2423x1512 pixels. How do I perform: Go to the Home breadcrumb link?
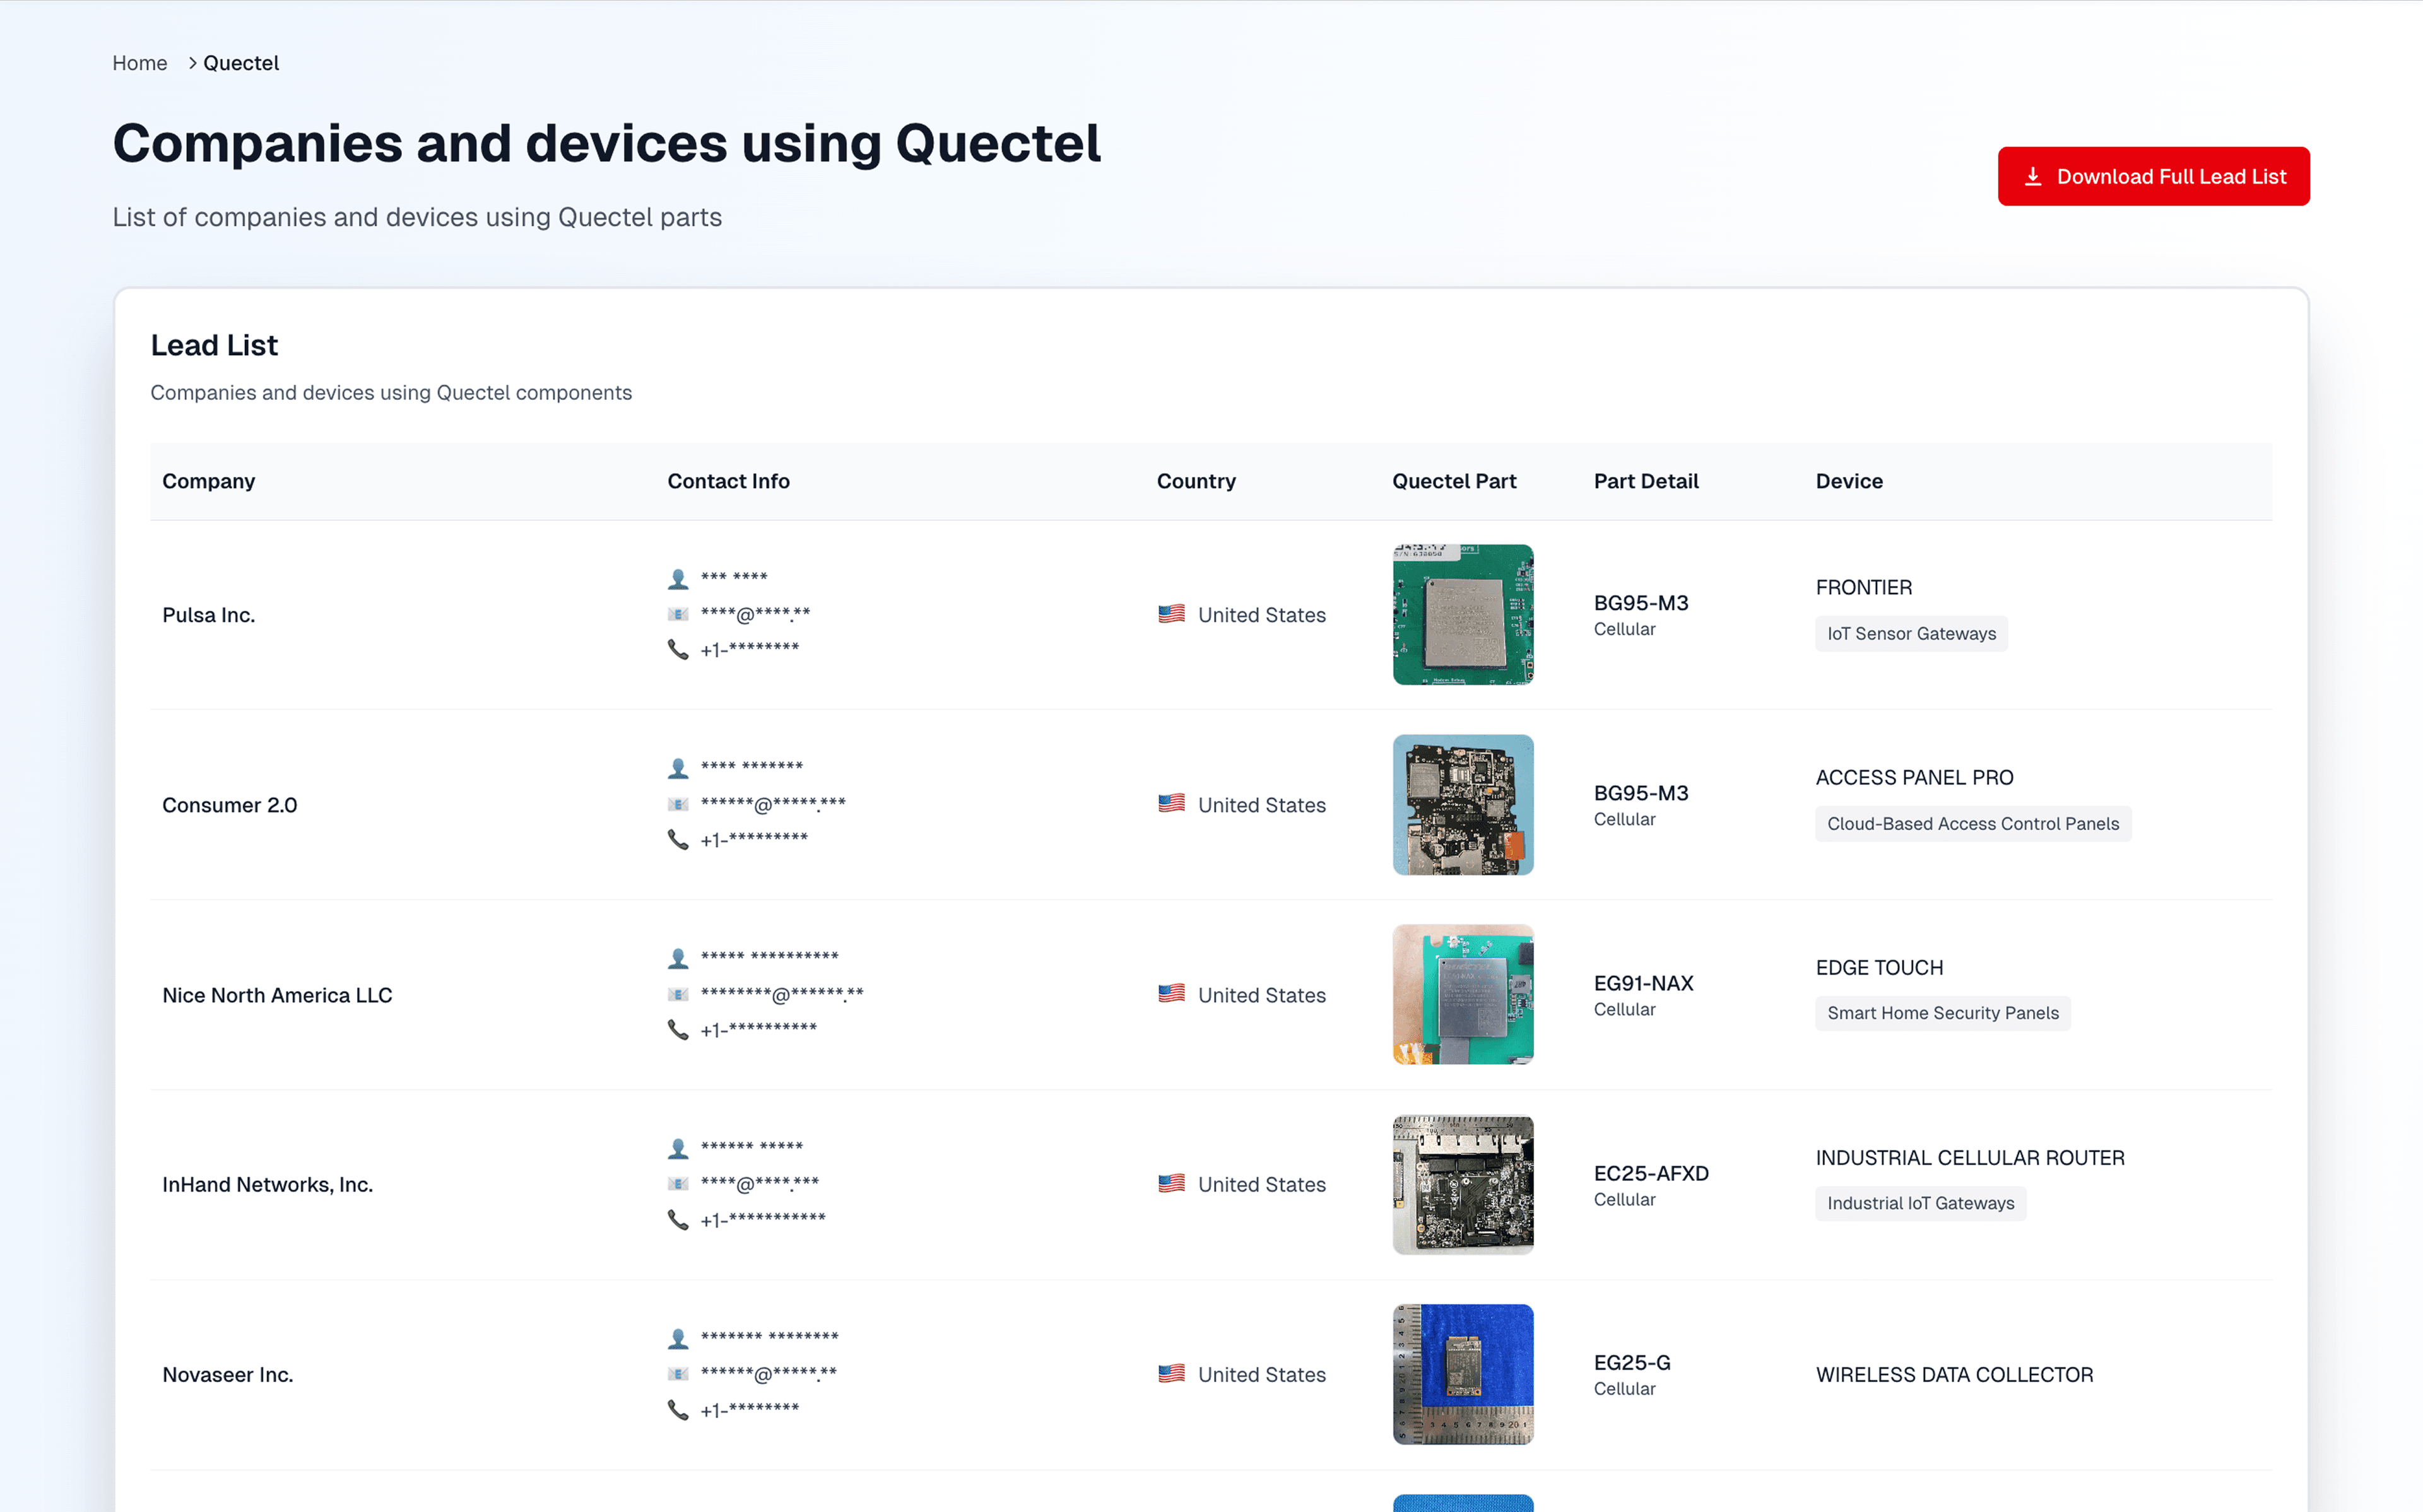point(140,63)
